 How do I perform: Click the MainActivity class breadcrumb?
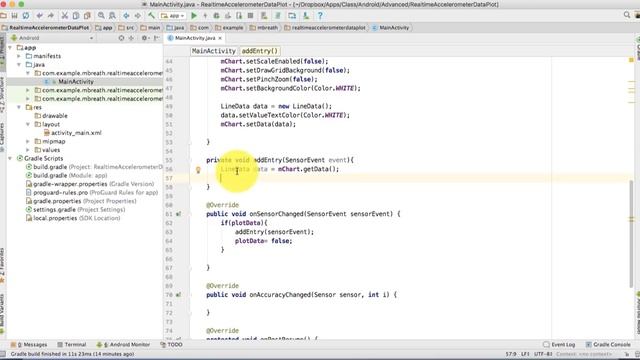tap(391, 28)
